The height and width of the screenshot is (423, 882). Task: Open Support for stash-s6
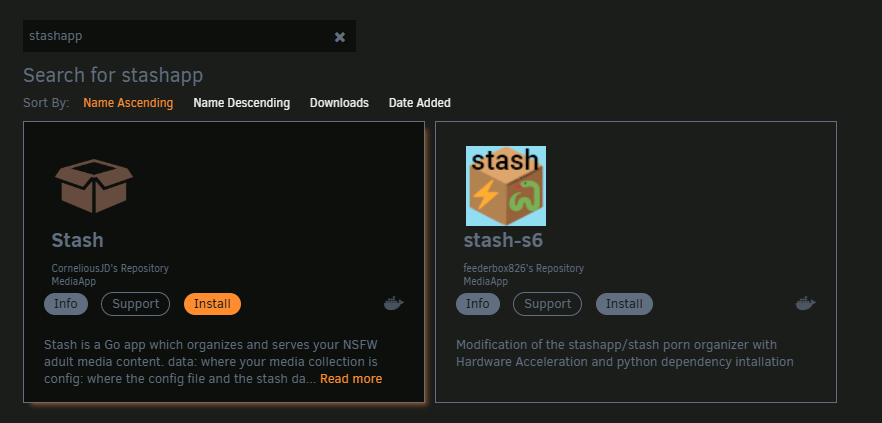click(x=547, y=304)
